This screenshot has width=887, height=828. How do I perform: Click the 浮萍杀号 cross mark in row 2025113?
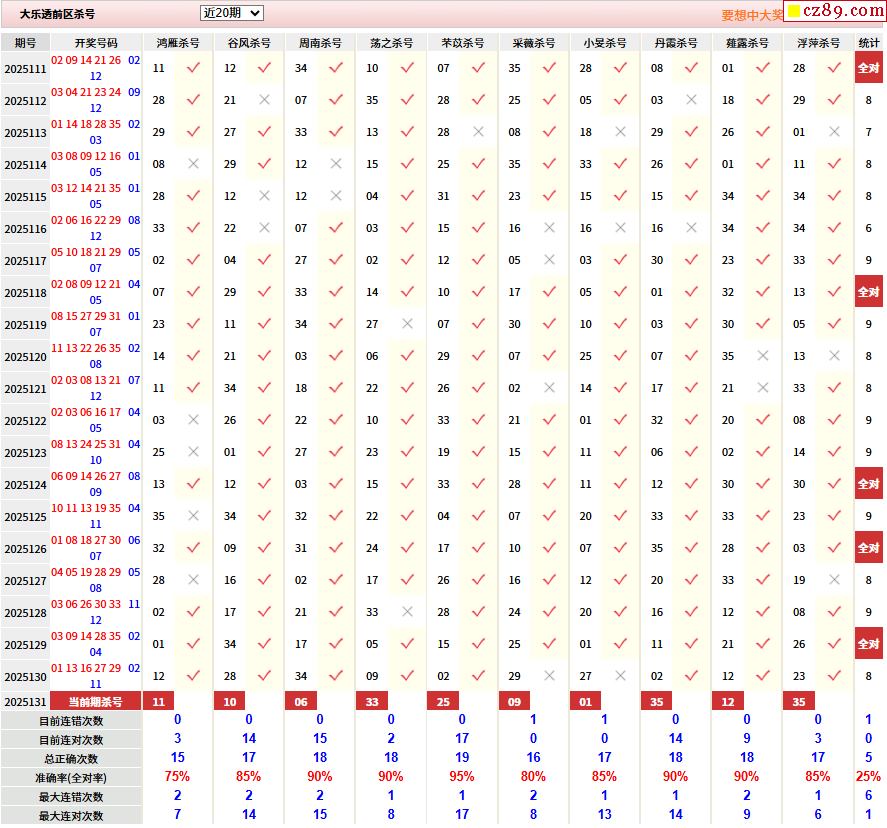point(834,132)
